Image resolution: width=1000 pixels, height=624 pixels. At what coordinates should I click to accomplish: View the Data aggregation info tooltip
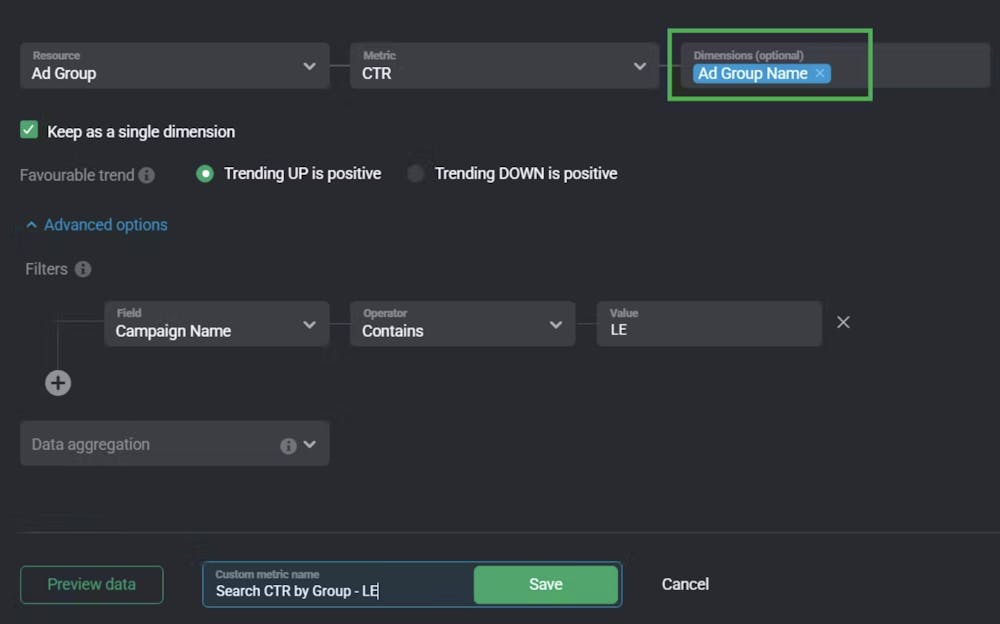click(288, 444)
